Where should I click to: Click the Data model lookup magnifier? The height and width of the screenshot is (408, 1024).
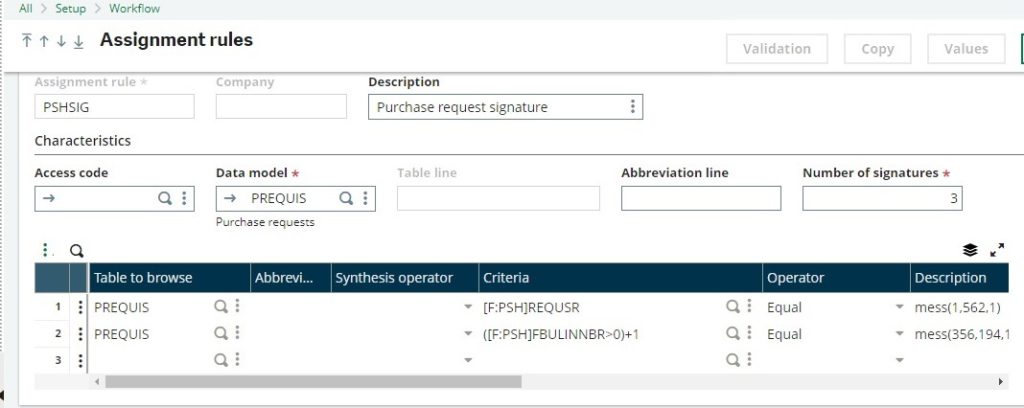346,198
